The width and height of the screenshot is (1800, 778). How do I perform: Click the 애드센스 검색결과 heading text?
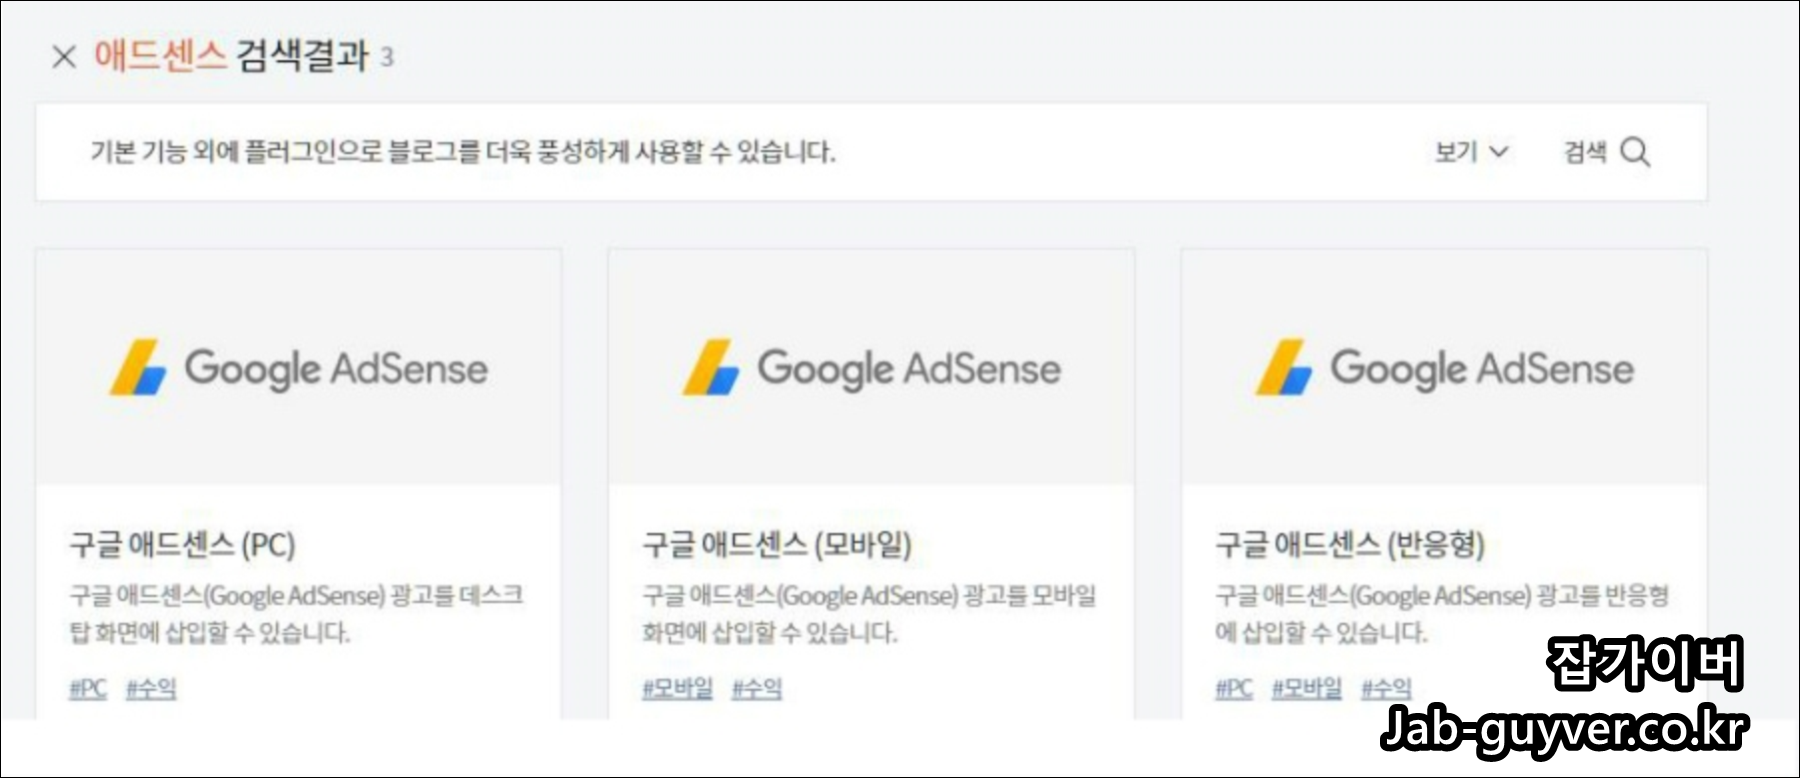(232, 55)
